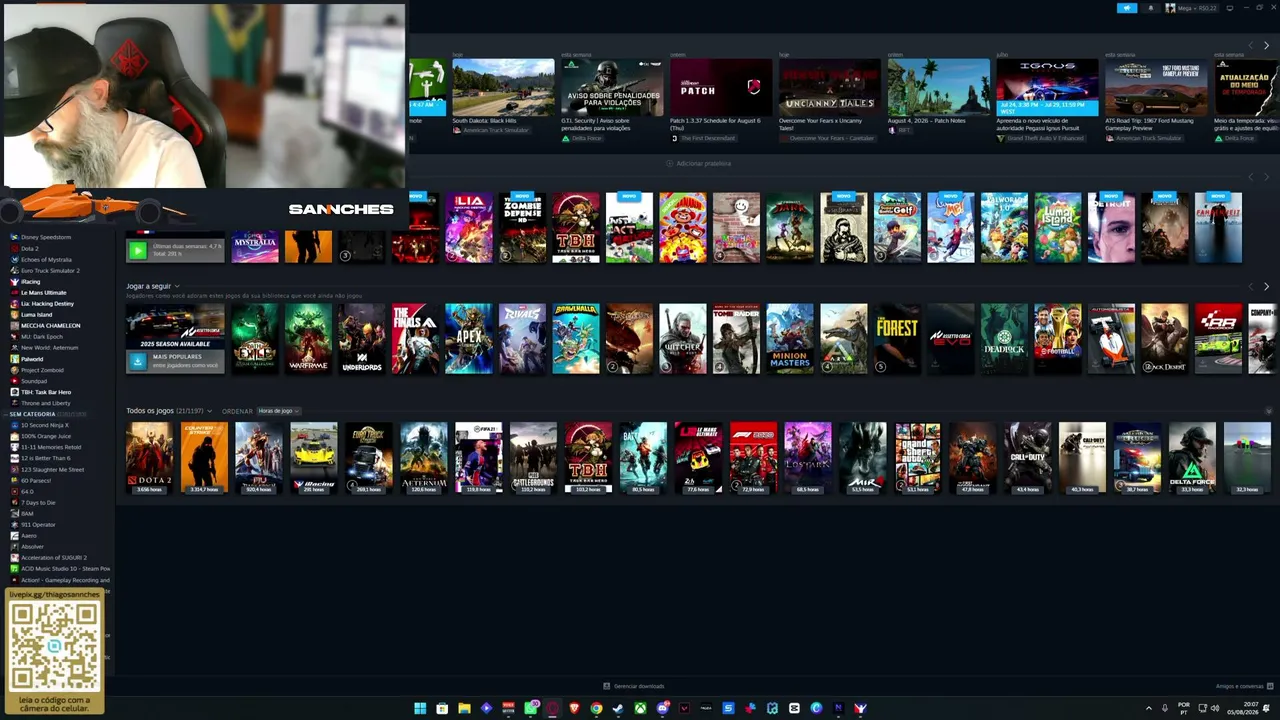
Task: Open the Horas de jogo sort dropdown
Action: (x=279, y=411)
